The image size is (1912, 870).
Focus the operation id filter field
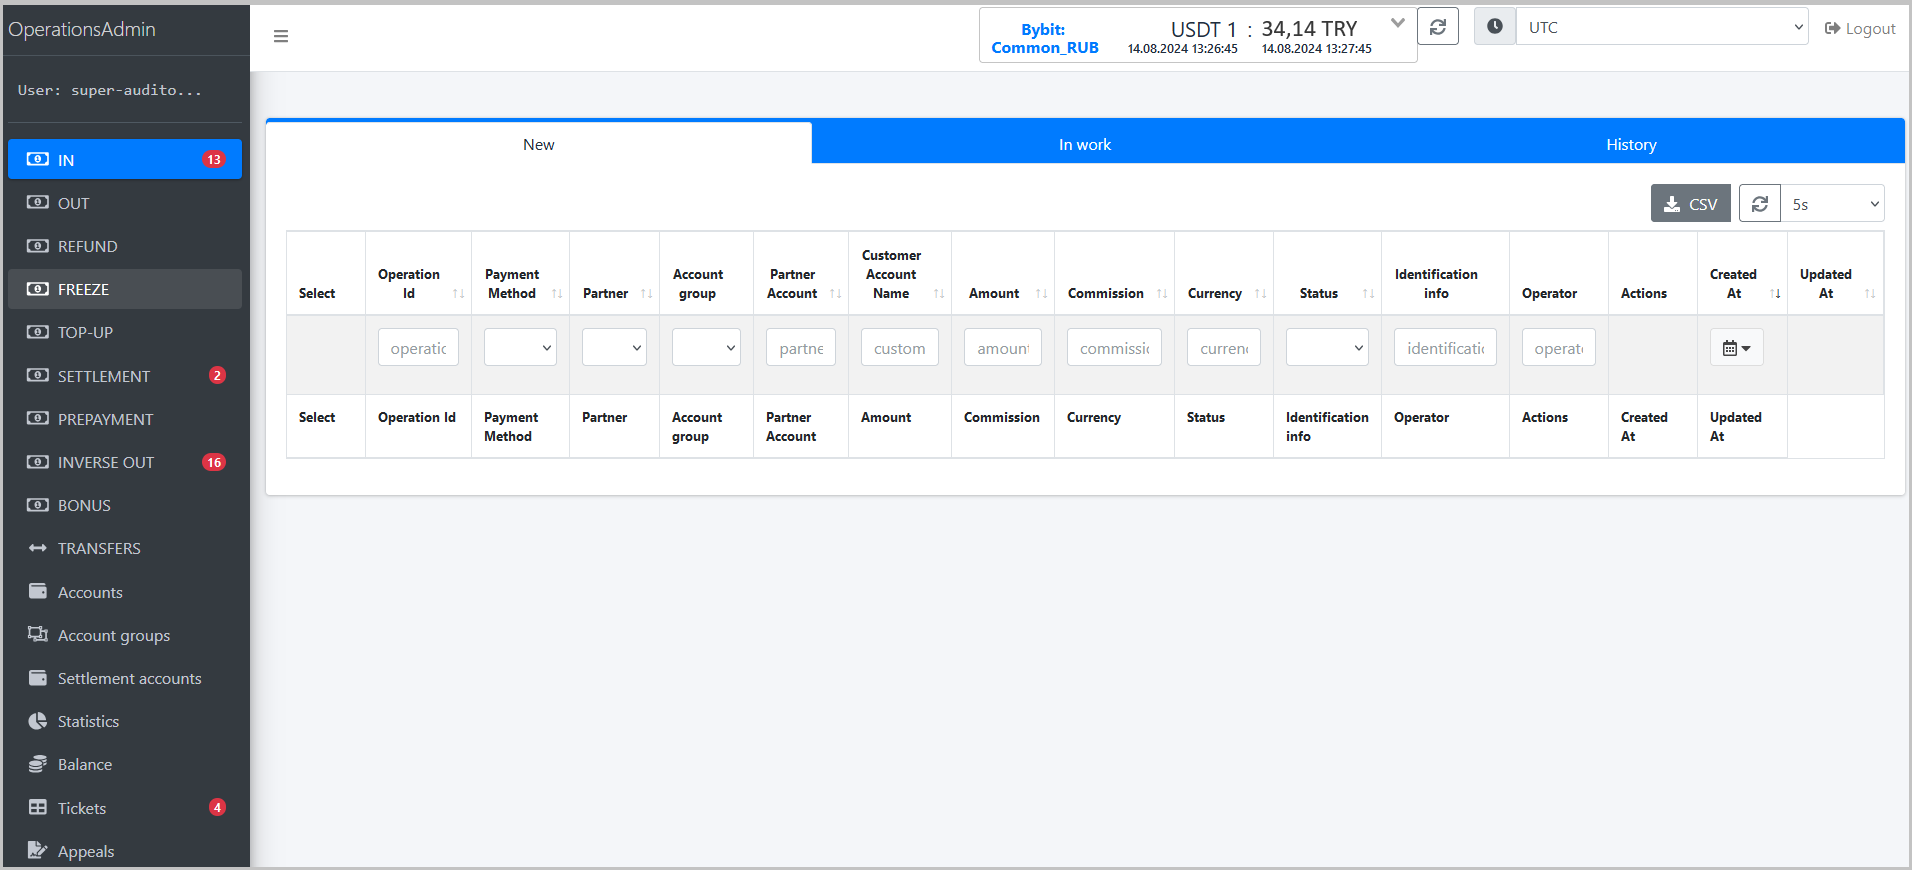tap(418, 348)
